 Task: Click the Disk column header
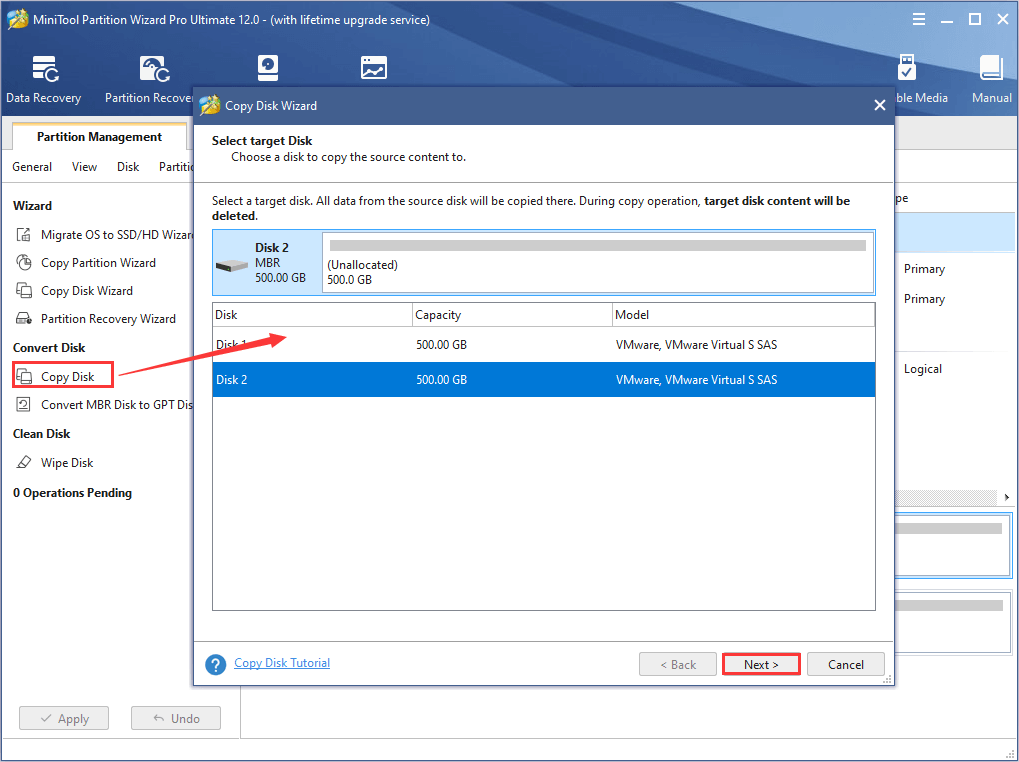click(x=313, y=314)
